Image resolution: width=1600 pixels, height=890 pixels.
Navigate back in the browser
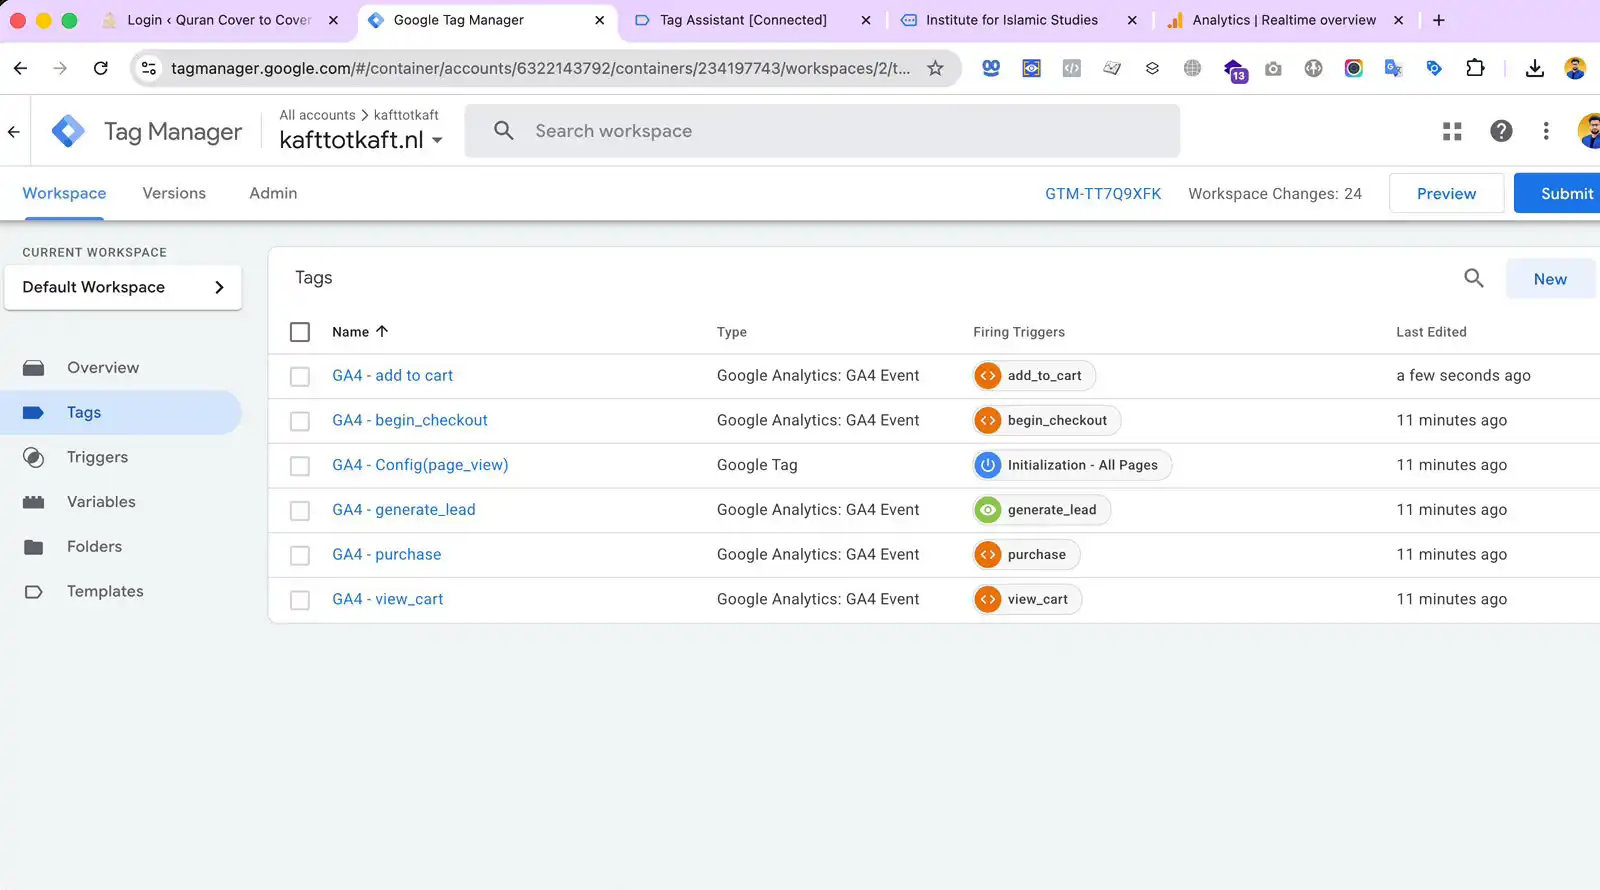[x=21, y=68]
